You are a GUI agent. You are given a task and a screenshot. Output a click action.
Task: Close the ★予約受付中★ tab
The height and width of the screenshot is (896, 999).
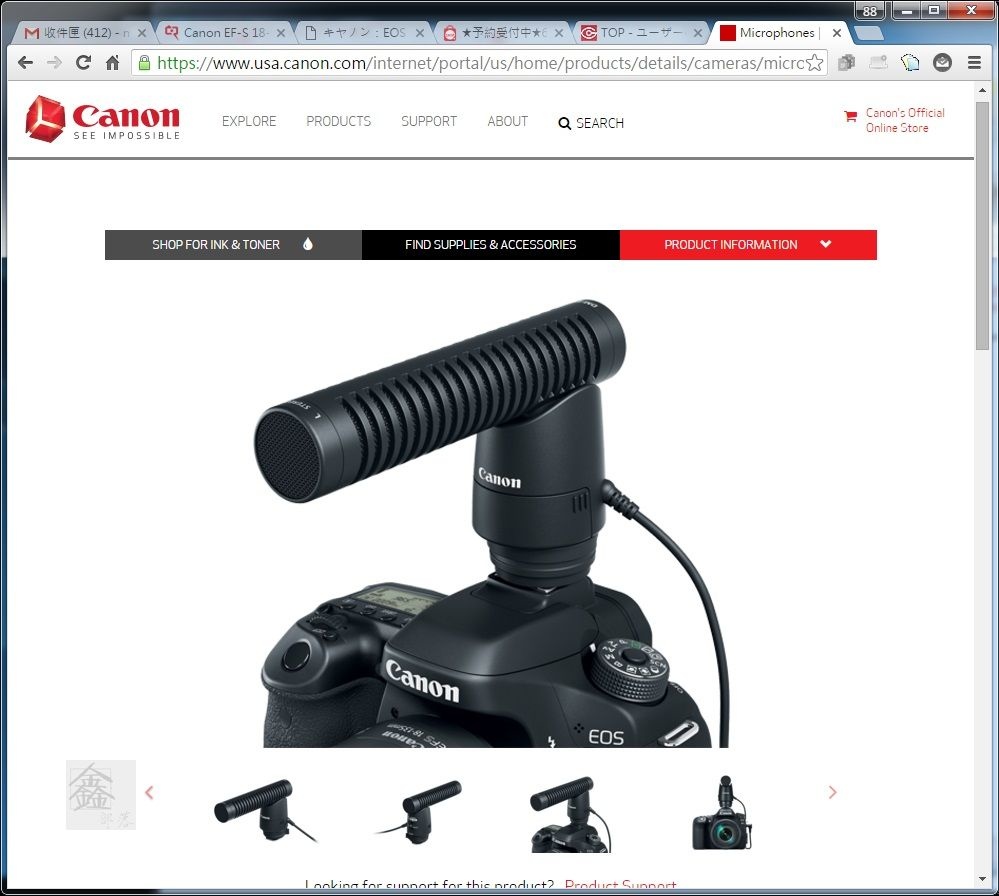point(559,33)
